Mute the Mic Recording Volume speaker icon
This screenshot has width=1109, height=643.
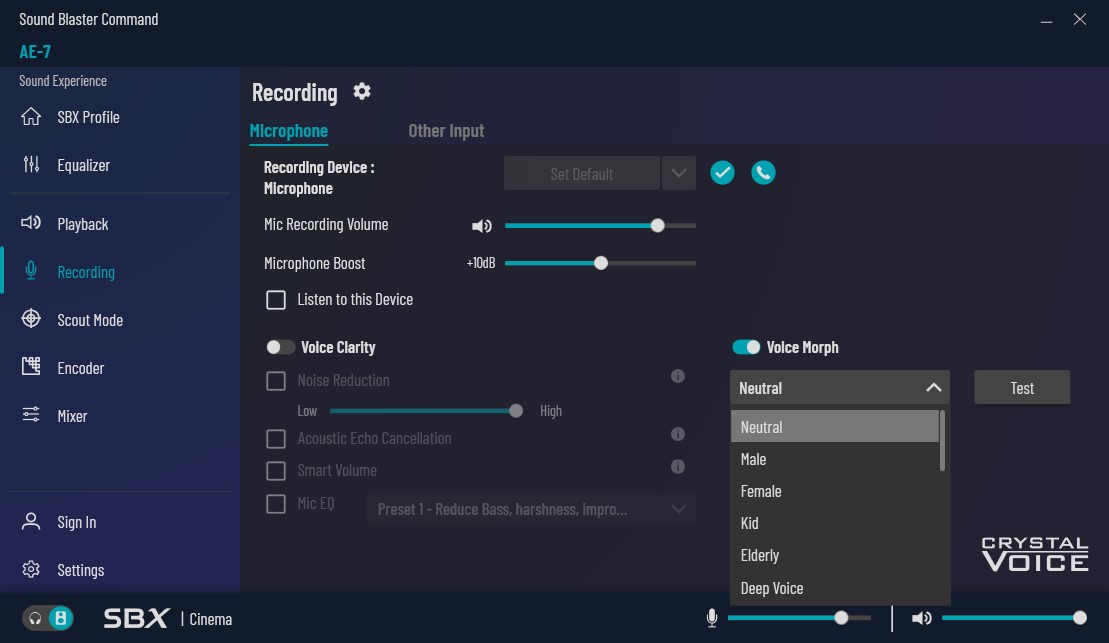(482, 226)
